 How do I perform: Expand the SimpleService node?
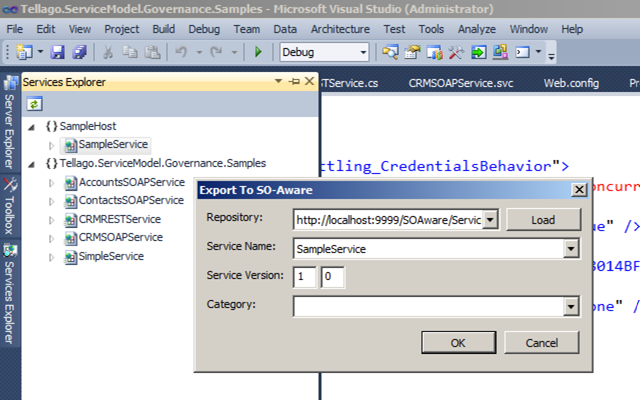point(51,257)
